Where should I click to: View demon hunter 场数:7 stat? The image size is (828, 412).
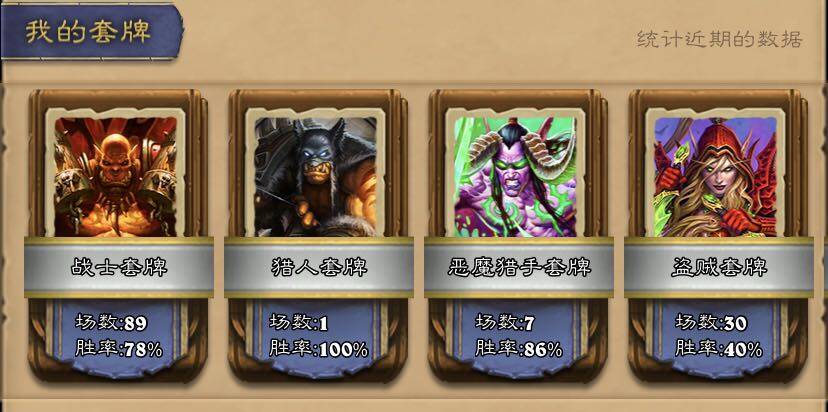tap(505, 323)
